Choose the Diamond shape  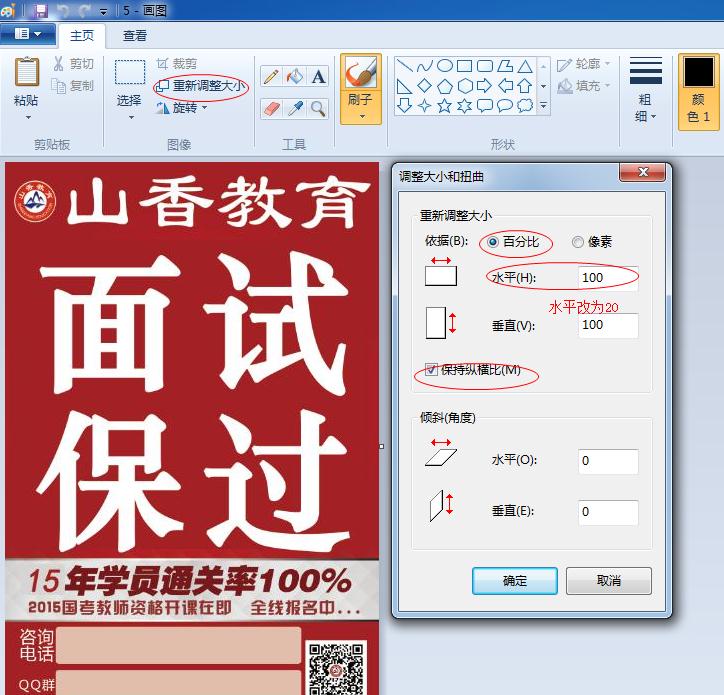(x=424, y=86)
